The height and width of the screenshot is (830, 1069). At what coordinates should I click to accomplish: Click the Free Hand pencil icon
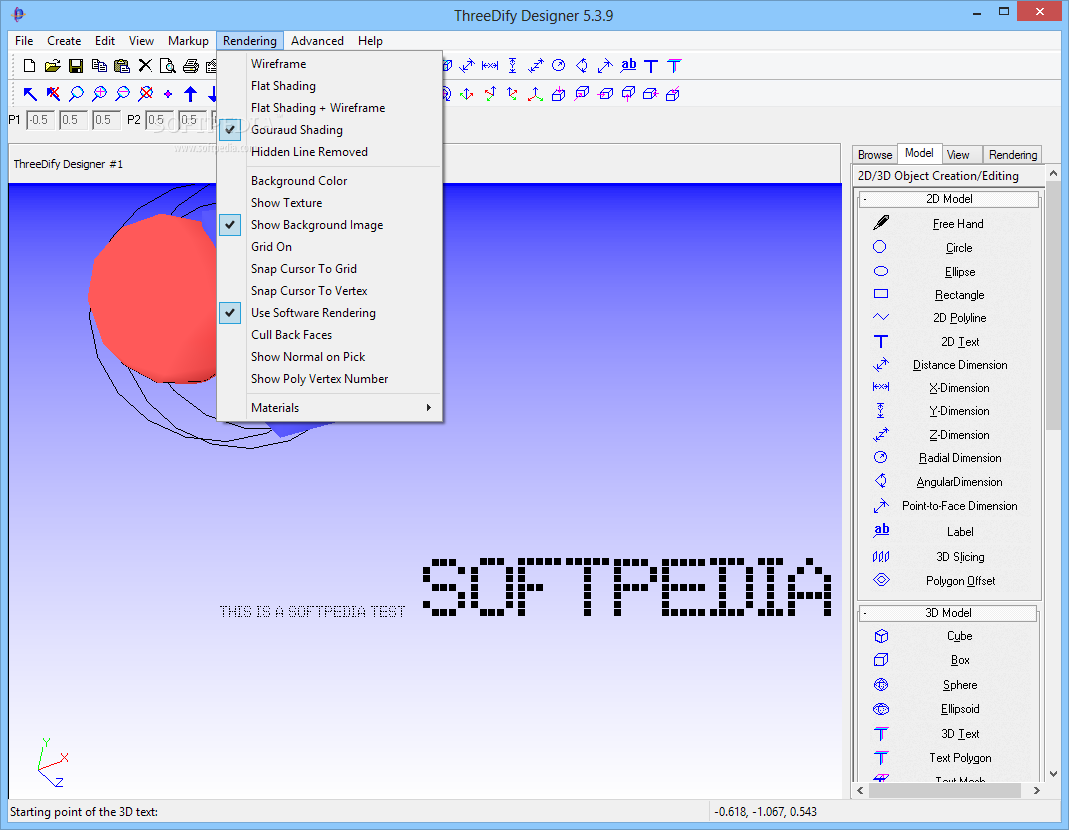pos(881,222)
